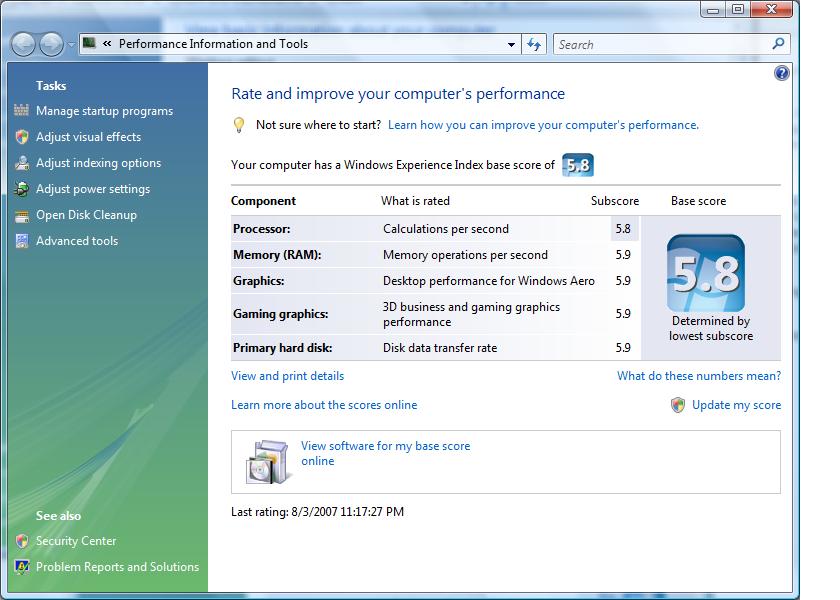Open Manage startup programs task
This screenshot has width=840, height=600.
tap(104, 111)
